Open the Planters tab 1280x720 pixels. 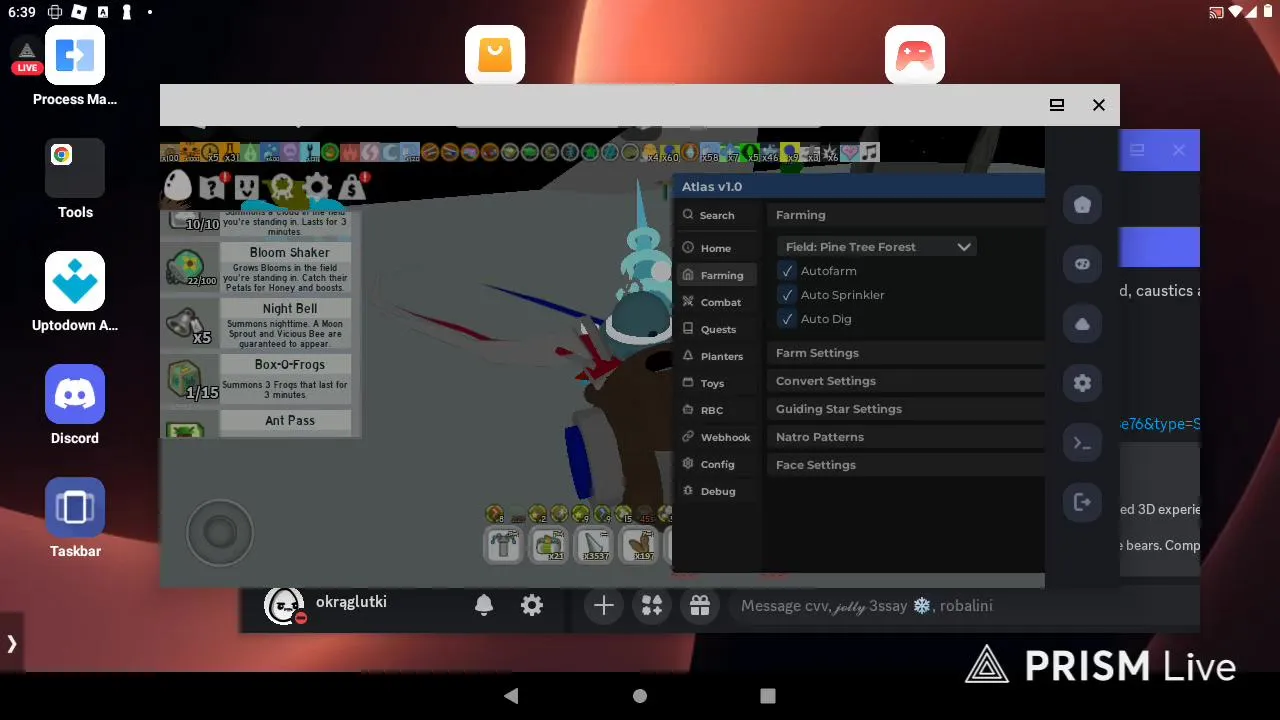click(x=718, y=356)
